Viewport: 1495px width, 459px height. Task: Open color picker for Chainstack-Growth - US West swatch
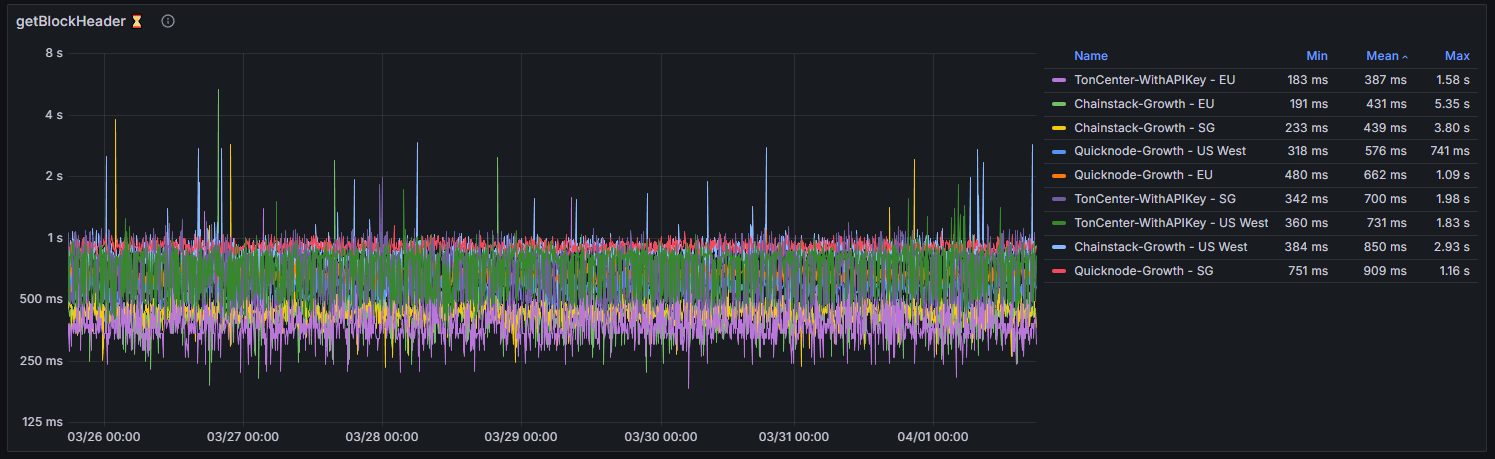tap(1059, 247)
